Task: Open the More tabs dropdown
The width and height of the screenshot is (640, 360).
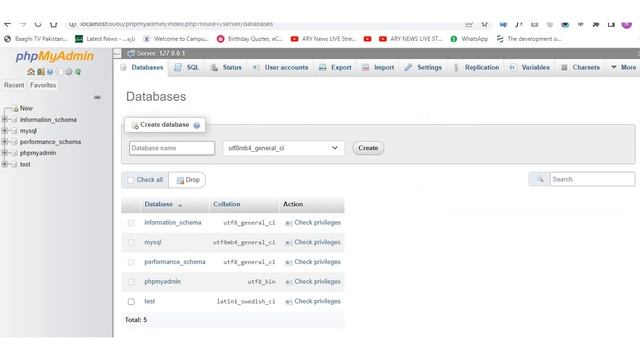Action: click(623, 67)
